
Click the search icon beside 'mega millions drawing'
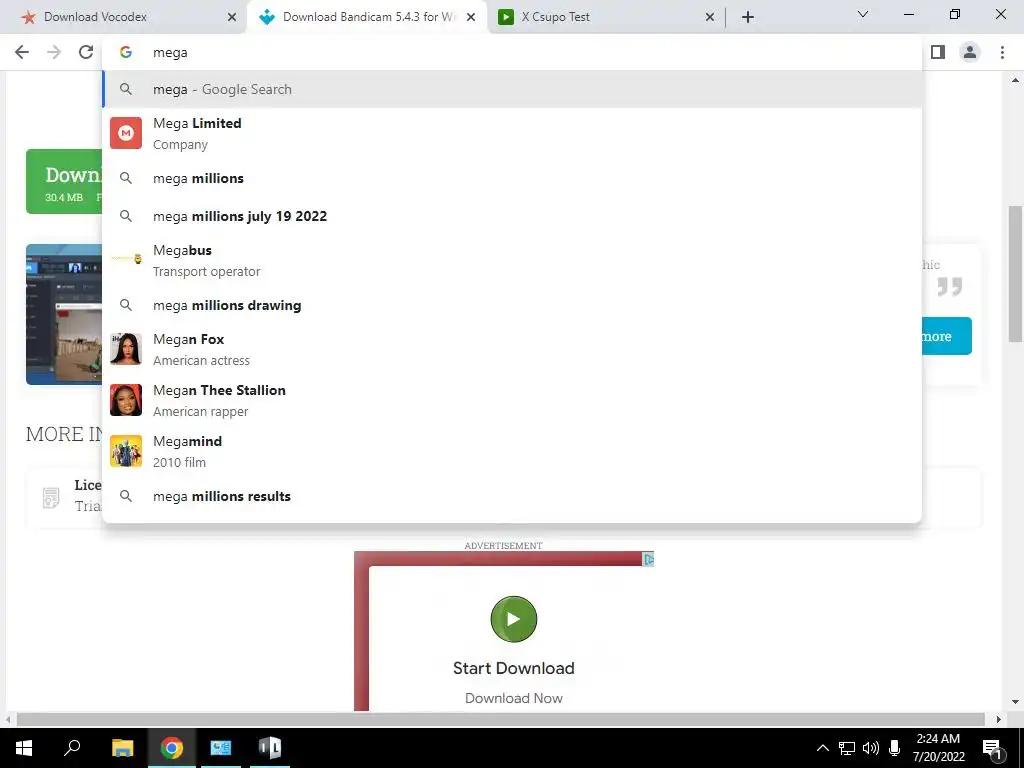[x=126, y=305]
